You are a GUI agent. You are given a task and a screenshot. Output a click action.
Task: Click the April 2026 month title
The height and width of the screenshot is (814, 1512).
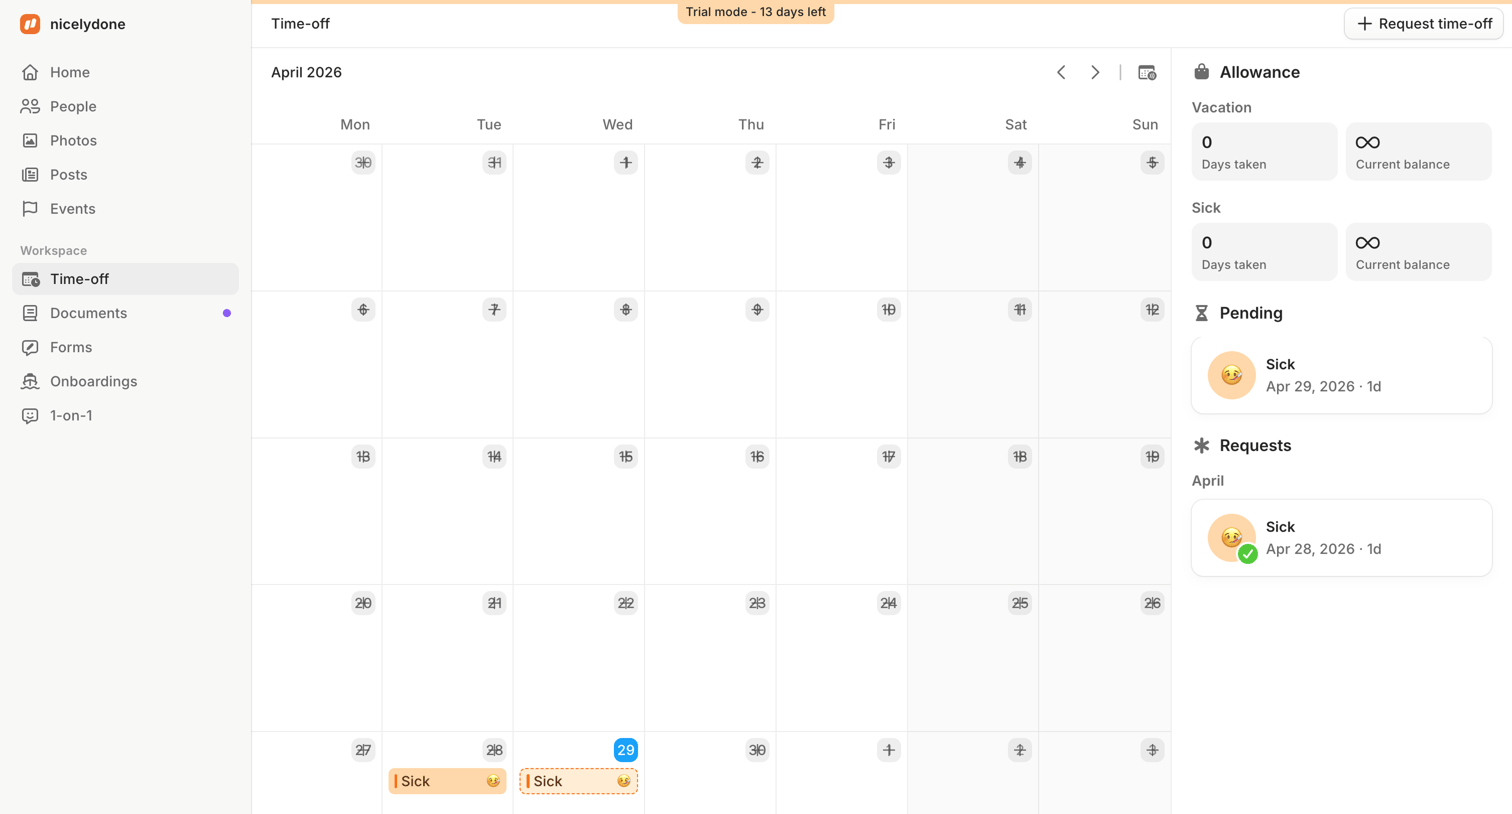click(306, 72)
